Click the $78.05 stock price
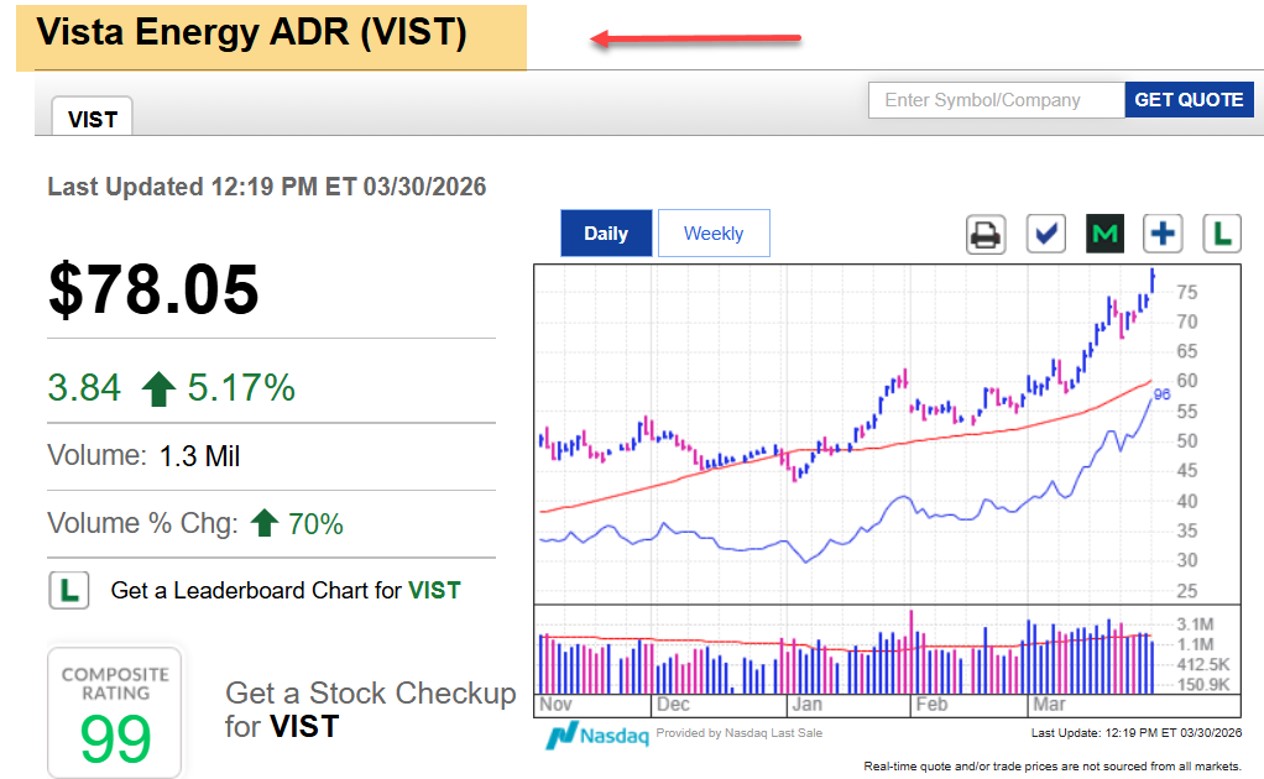Viewport: 1264px width, 779px height. point(154,290)
